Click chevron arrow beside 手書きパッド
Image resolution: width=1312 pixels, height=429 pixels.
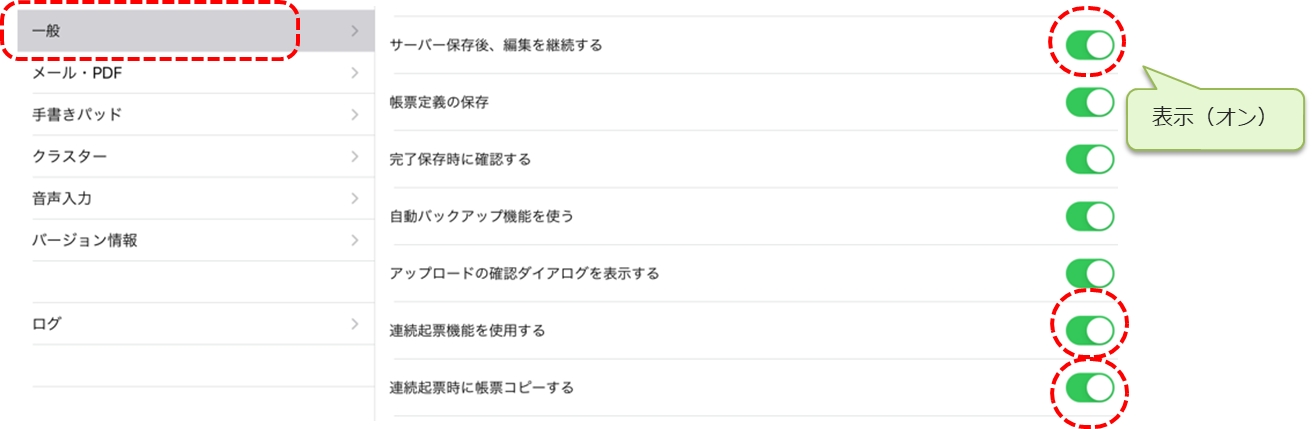(355, 115)
